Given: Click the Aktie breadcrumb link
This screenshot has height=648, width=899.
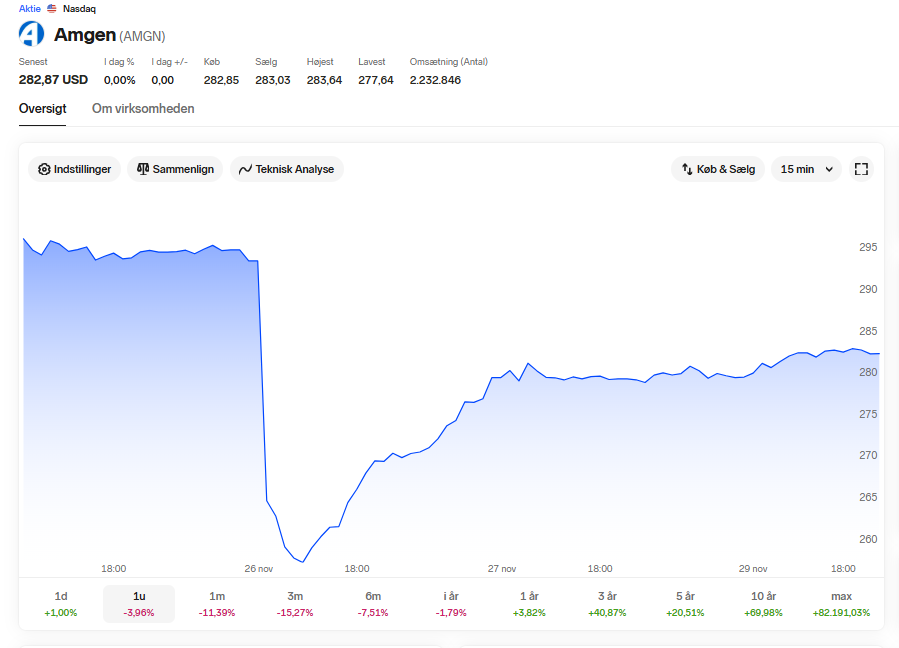Looking at the screenshot, I should [x=30, y=9].
